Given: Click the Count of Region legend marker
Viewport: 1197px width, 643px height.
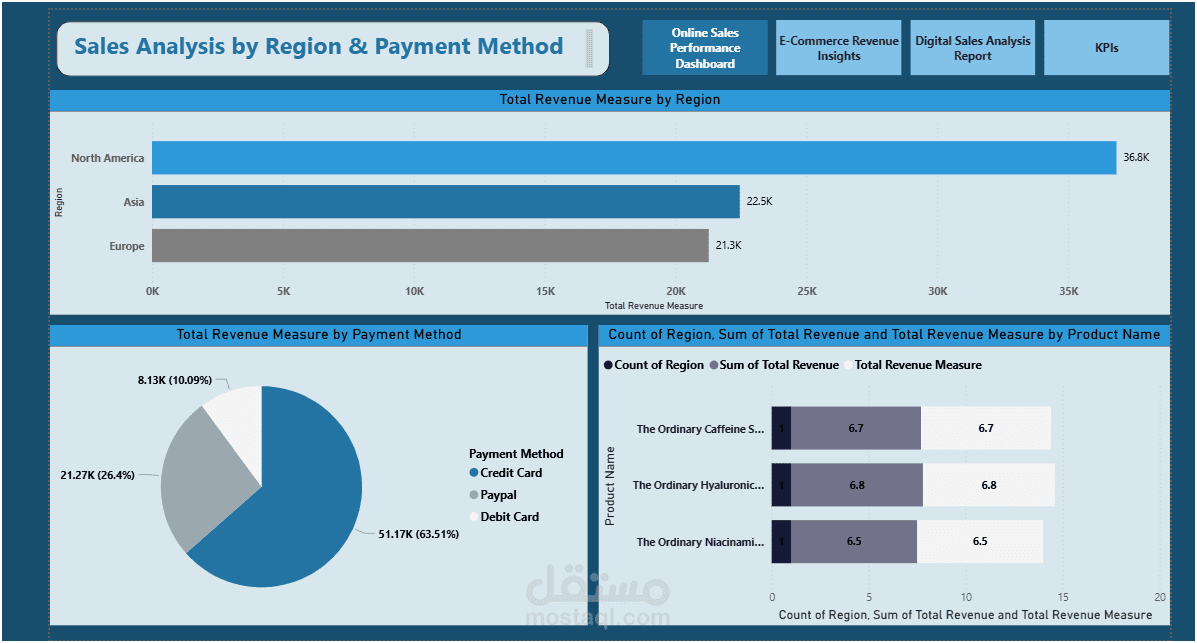Looking at the screenshot, I should pyautogui.click(x=608, y=365).
